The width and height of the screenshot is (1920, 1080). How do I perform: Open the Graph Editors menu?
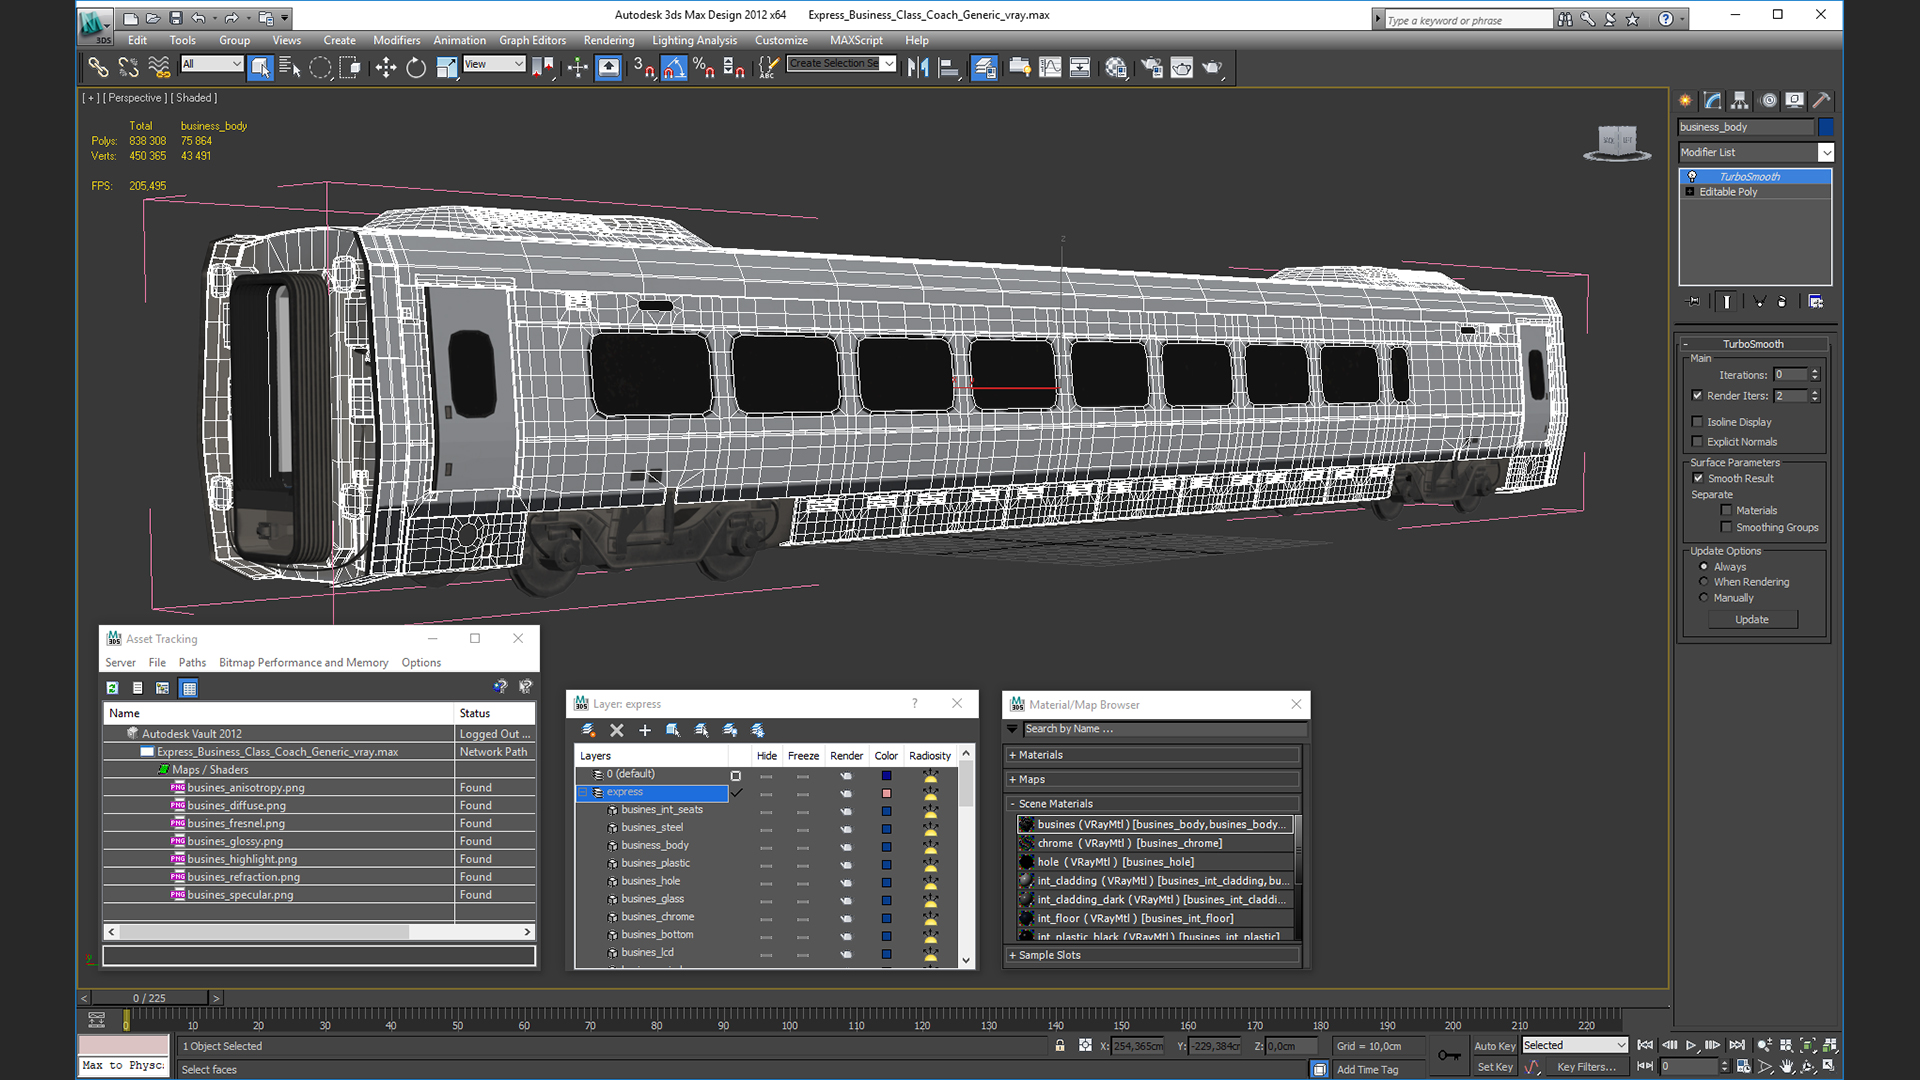coord(532,40)
